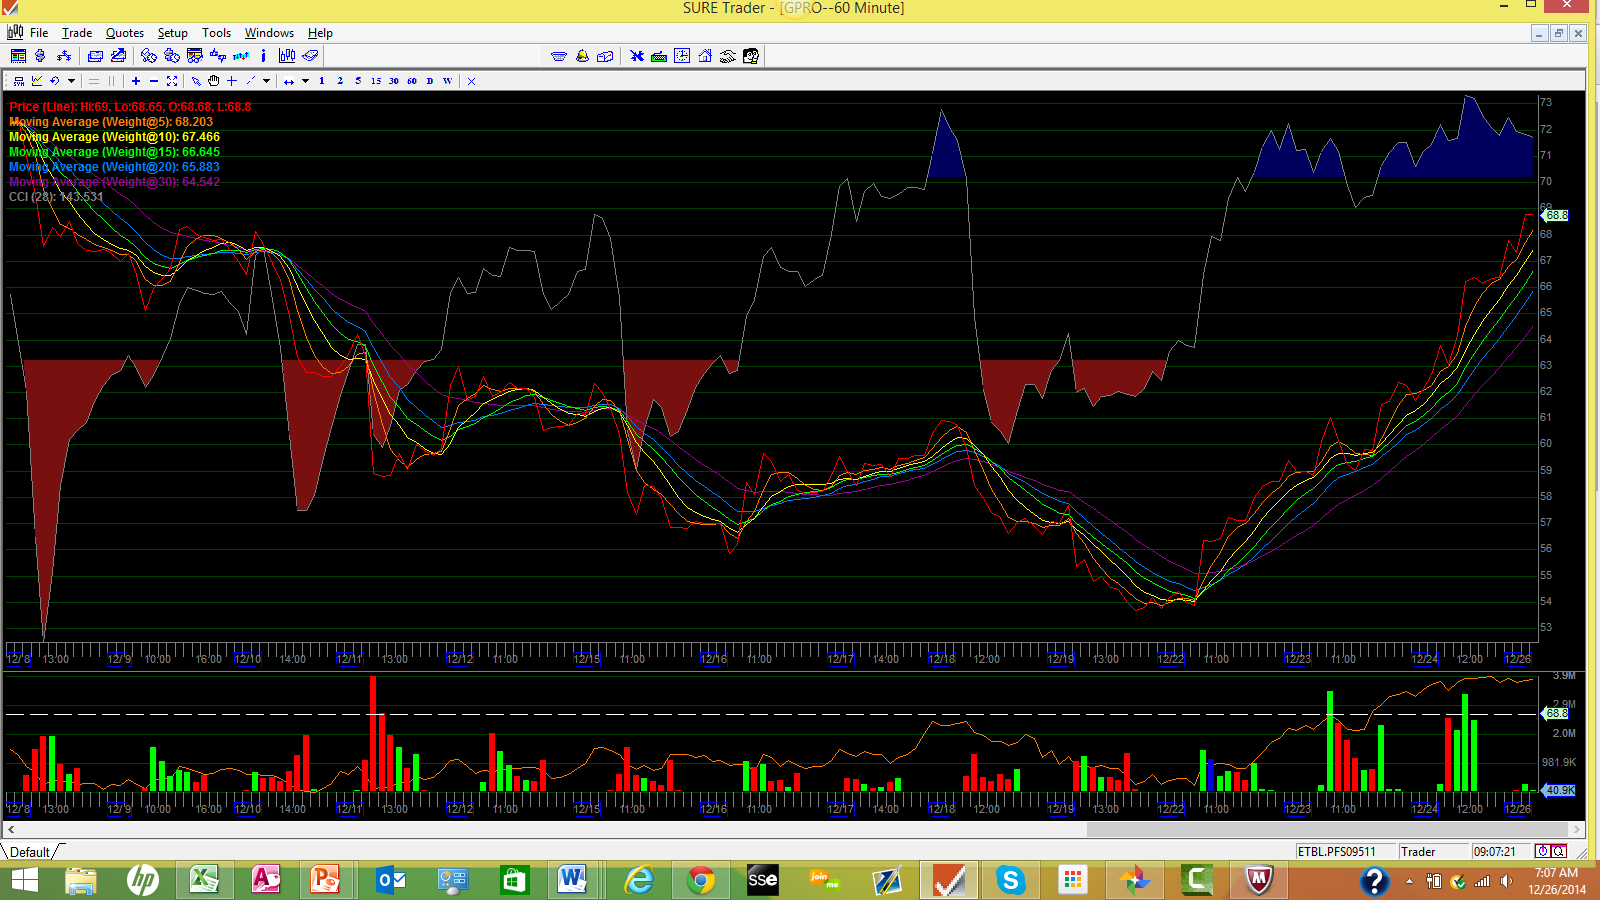1600x900 pixels.
Task: Switch chart to 30 minute interval
Action: [394, 81]
